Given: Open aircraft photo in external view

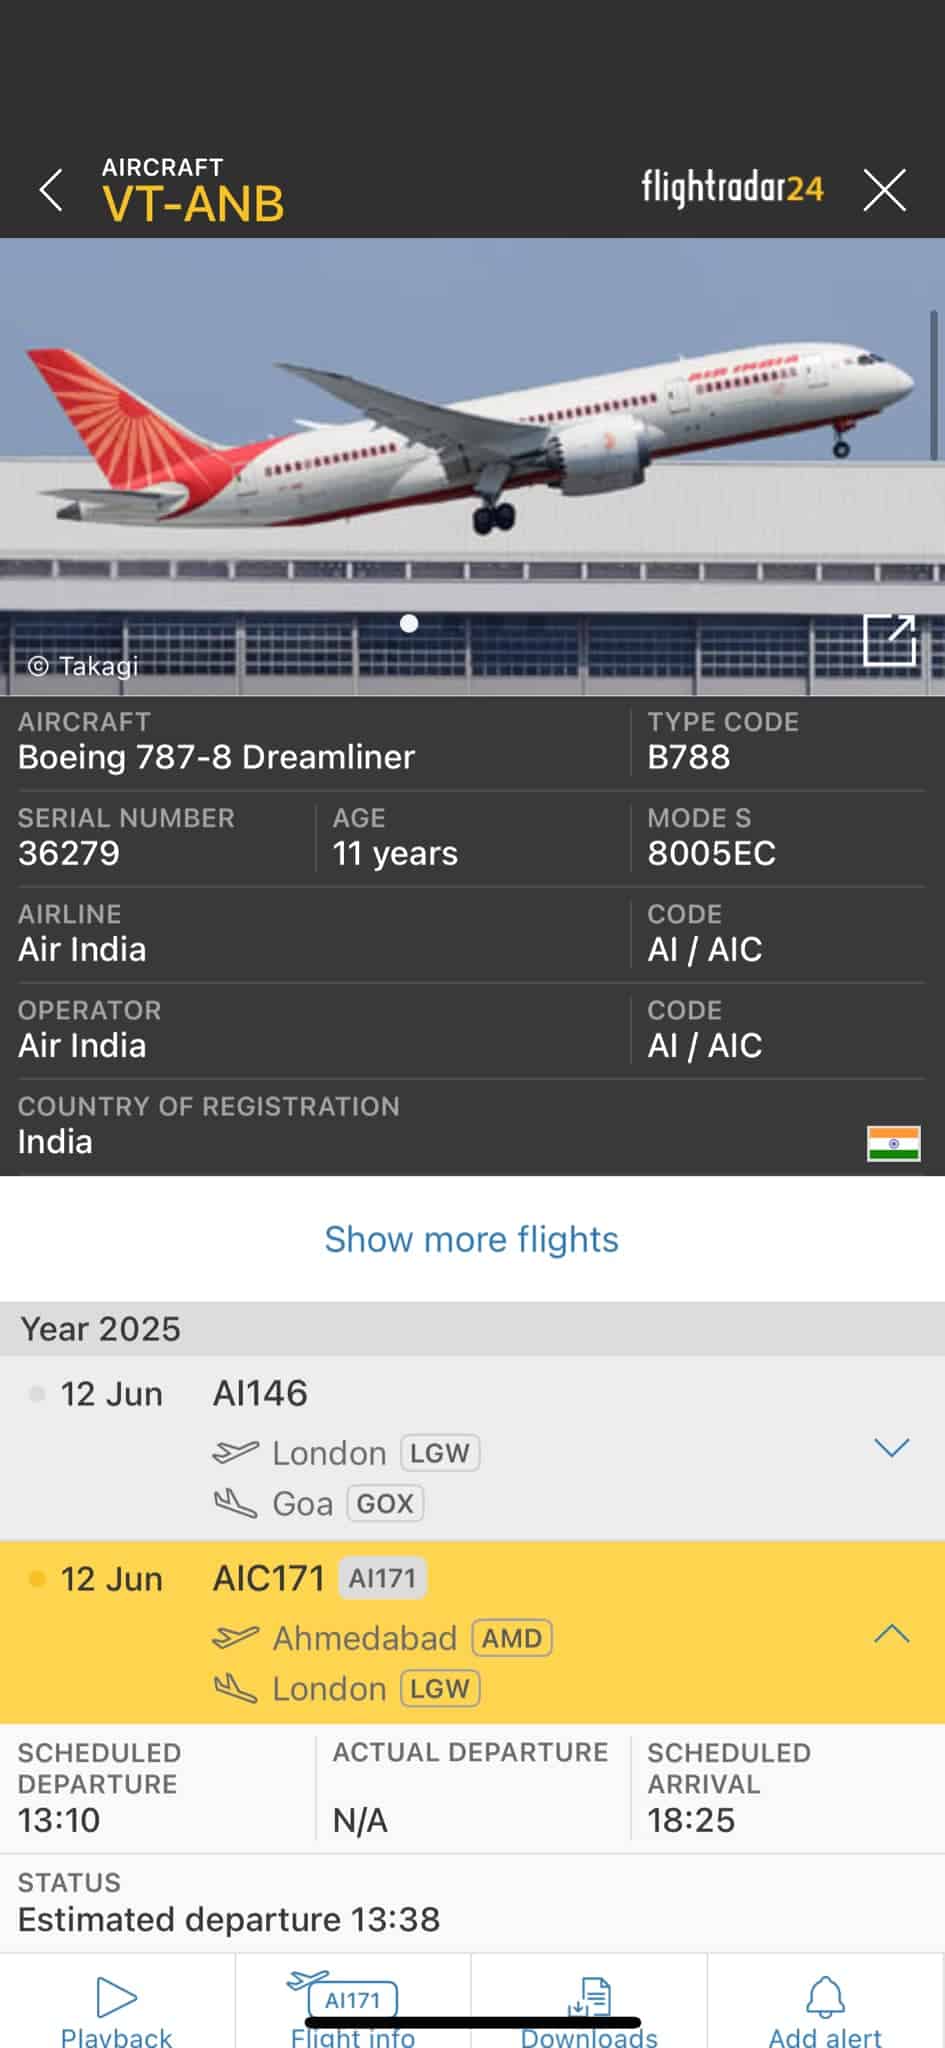Looking at the screenshot, I should [889, 640].
